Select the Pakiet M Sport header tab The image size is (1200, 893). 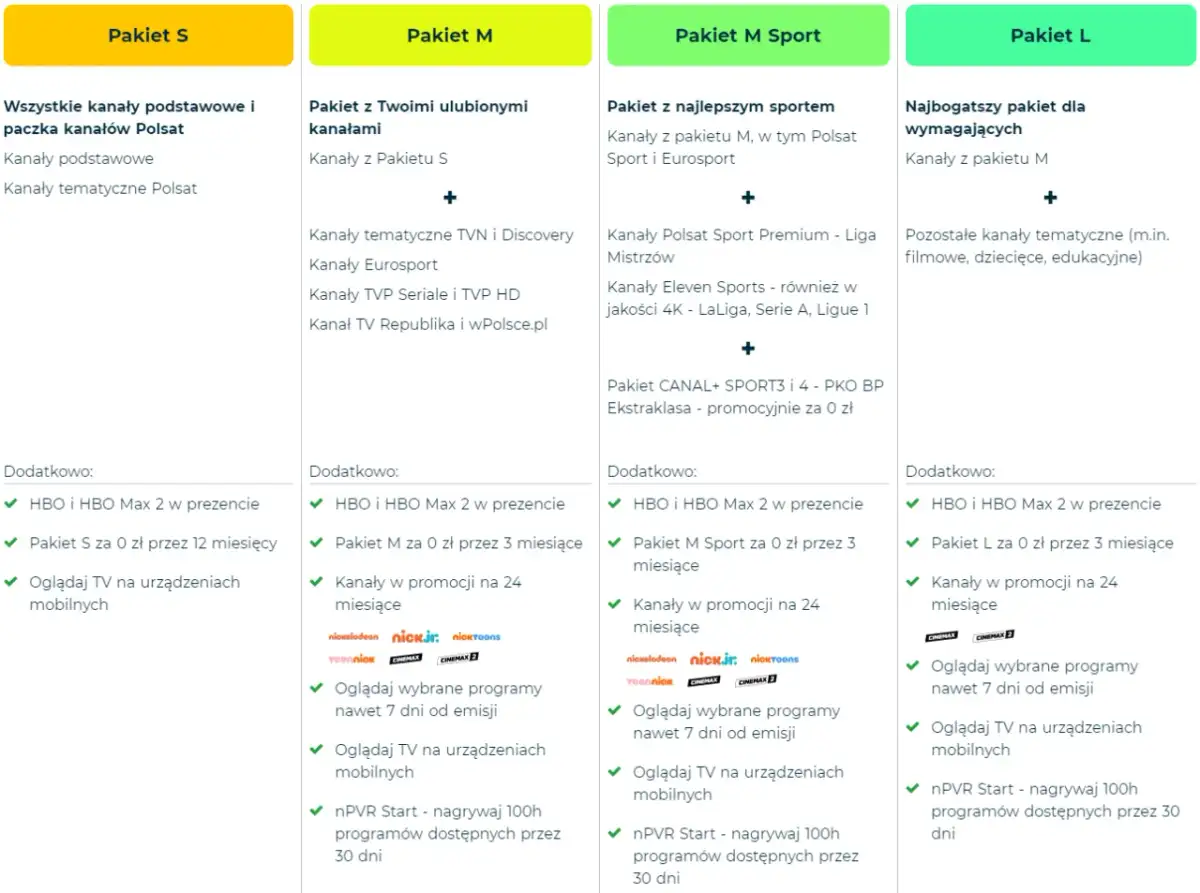(748, 35)
